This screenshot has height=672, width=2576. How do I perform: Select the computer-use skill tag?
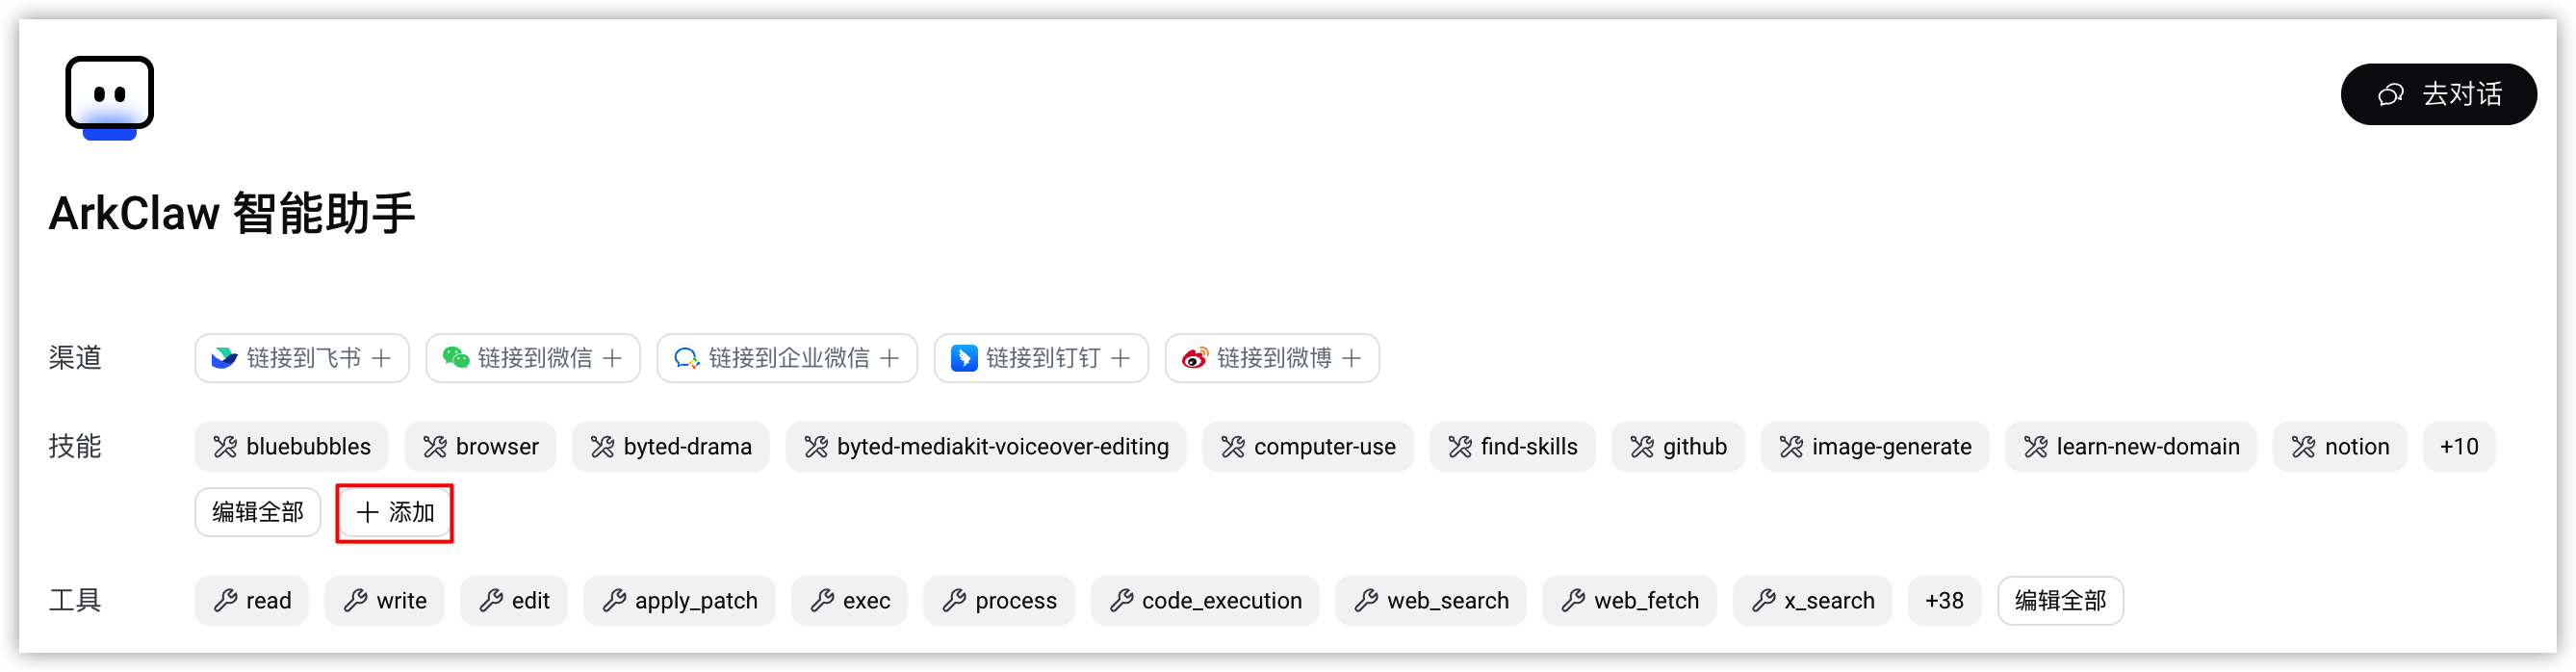tap(1308, 447)
